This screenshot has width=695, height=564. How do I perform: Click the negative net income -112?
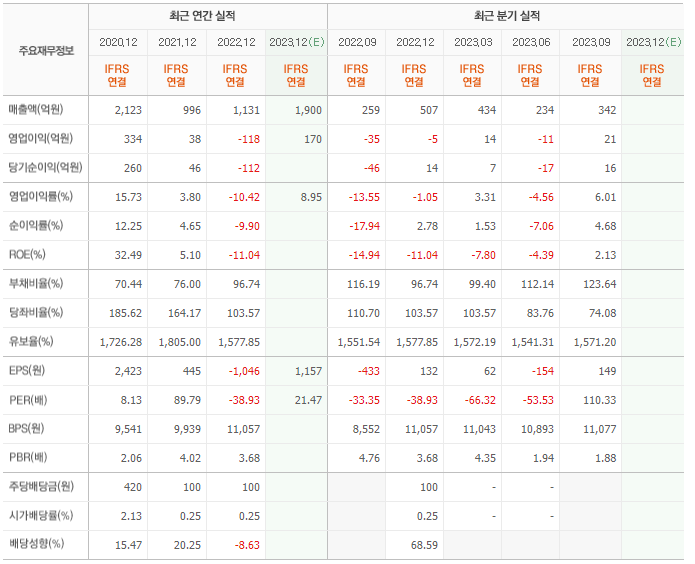point(249,168)
